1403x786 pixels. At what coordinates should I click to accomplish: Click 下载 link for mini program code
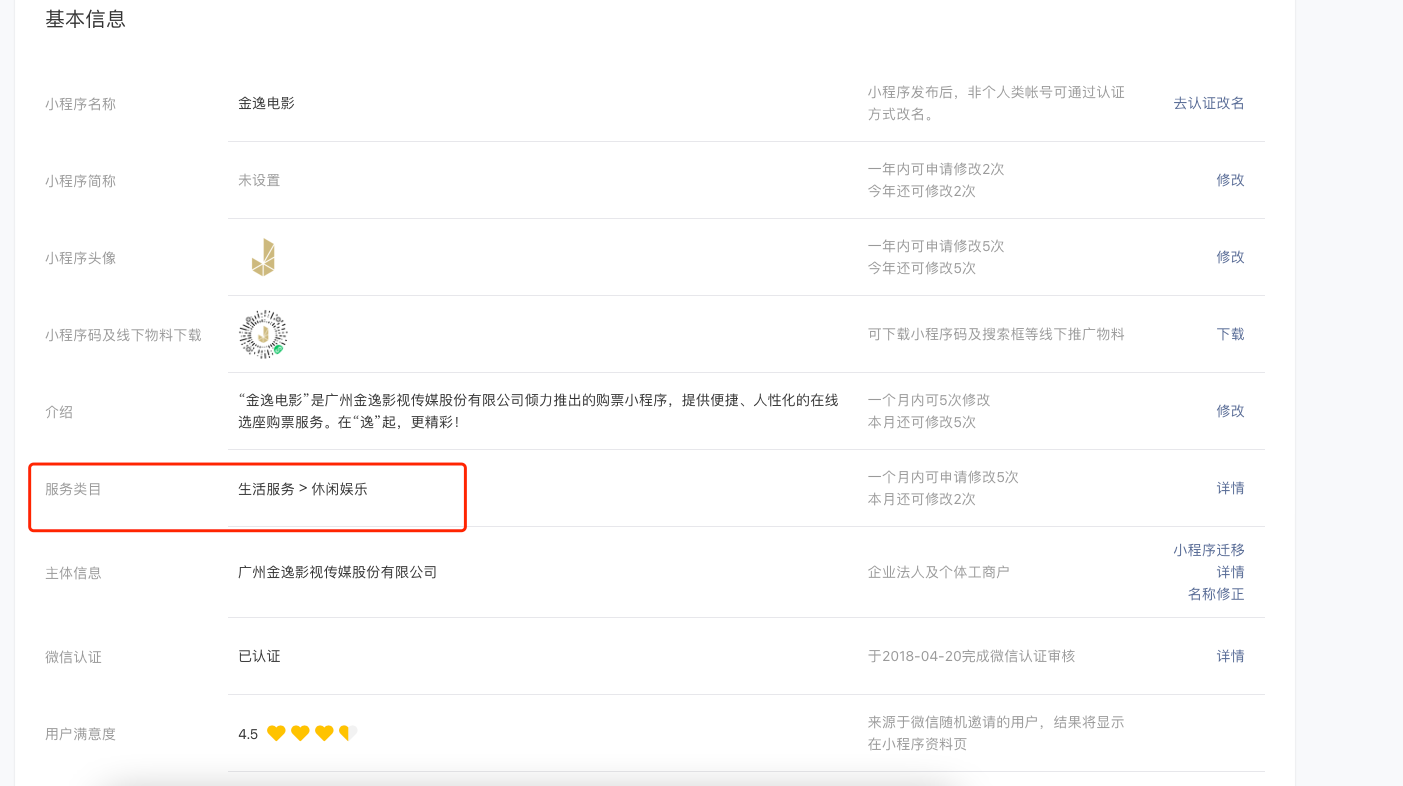click(1230, 334)
